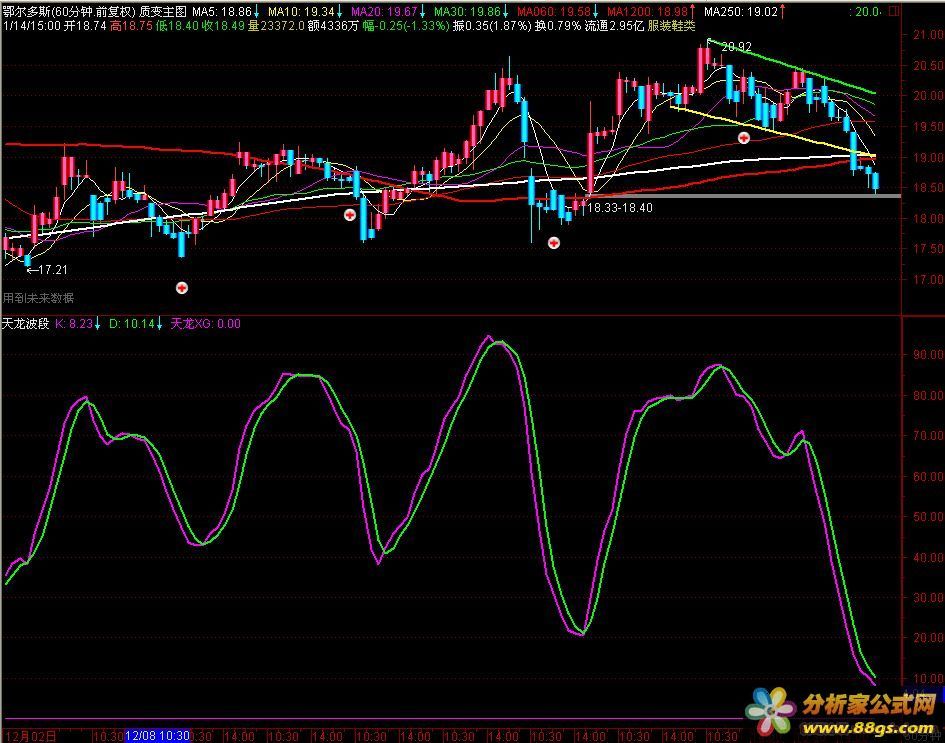945x743 pixels.
Task: Click the 60分钟 period label at bottom right
Action: tap(921, 736)
